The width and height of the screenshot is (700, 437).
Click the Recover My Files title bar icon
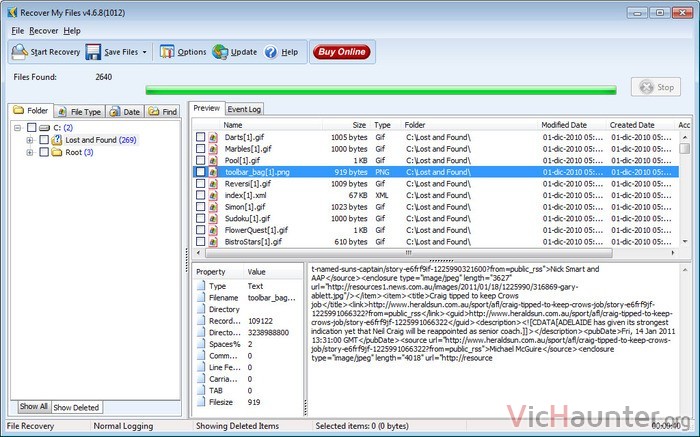click(x=12, y=12)
